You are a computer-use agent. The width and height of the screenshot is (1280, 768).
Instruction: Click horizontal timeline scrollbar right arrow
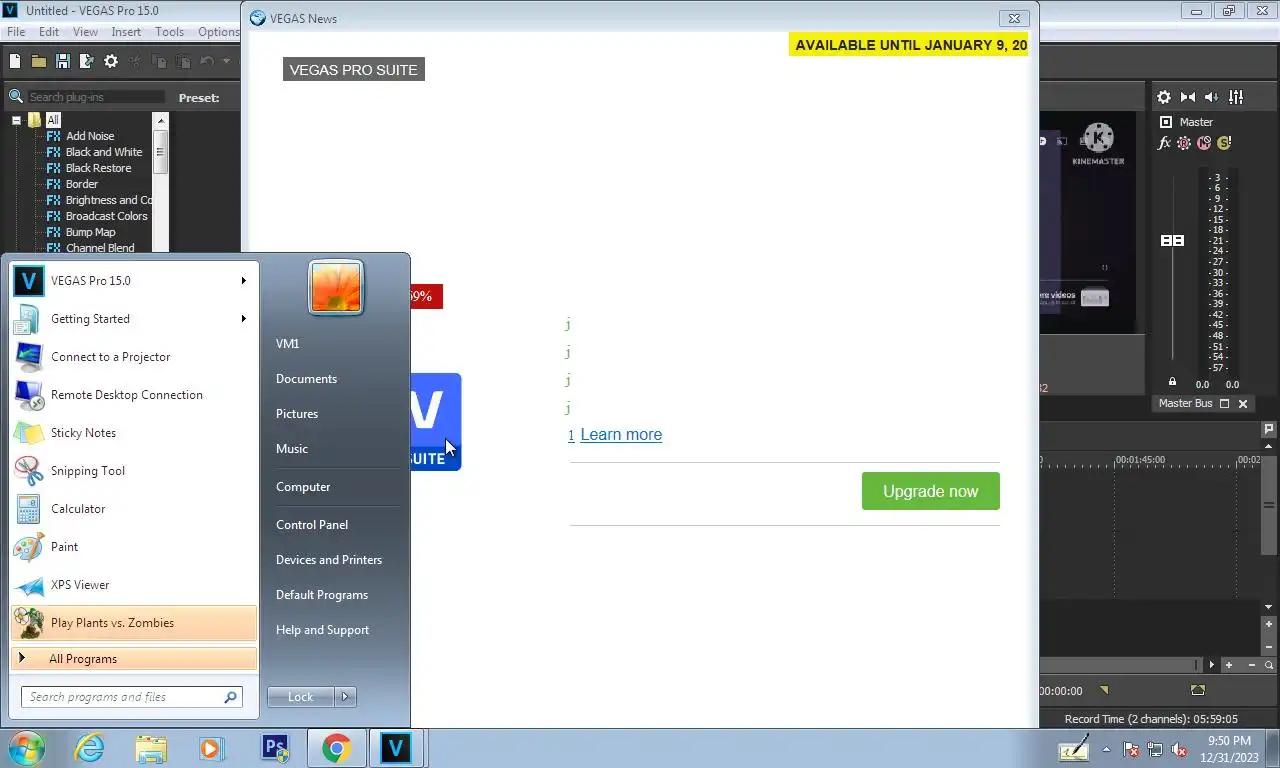[1212, 665]
